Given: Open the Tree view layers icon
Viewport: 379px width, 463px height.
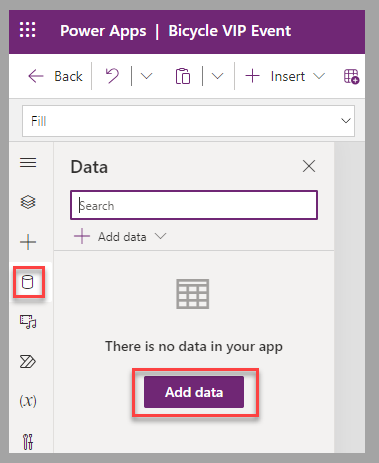Looking at the screenshot, I should point(28,202).
